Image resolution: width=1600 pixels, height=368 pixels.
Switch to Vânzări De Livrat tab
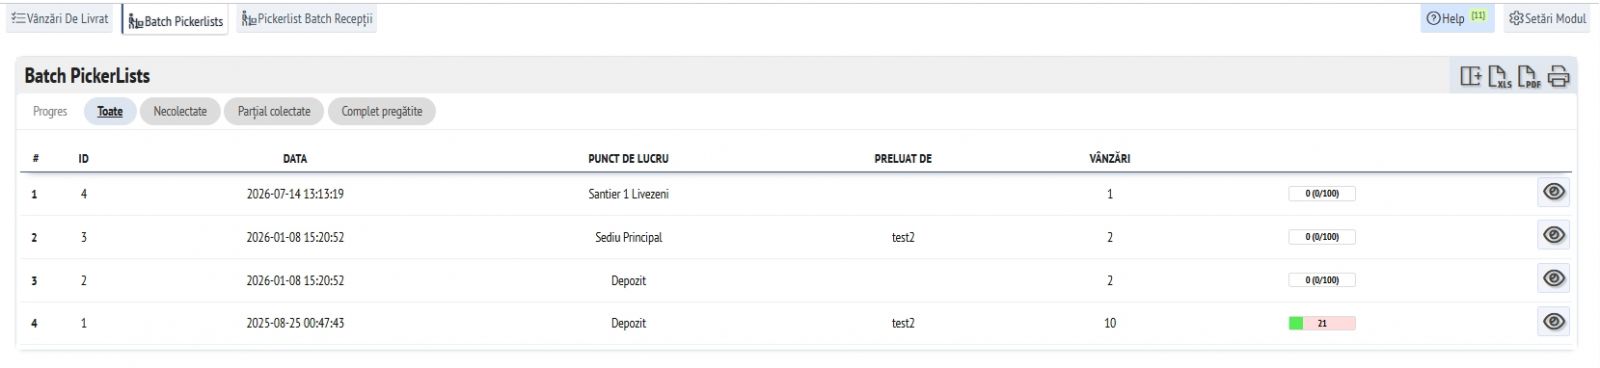(60, 19)
